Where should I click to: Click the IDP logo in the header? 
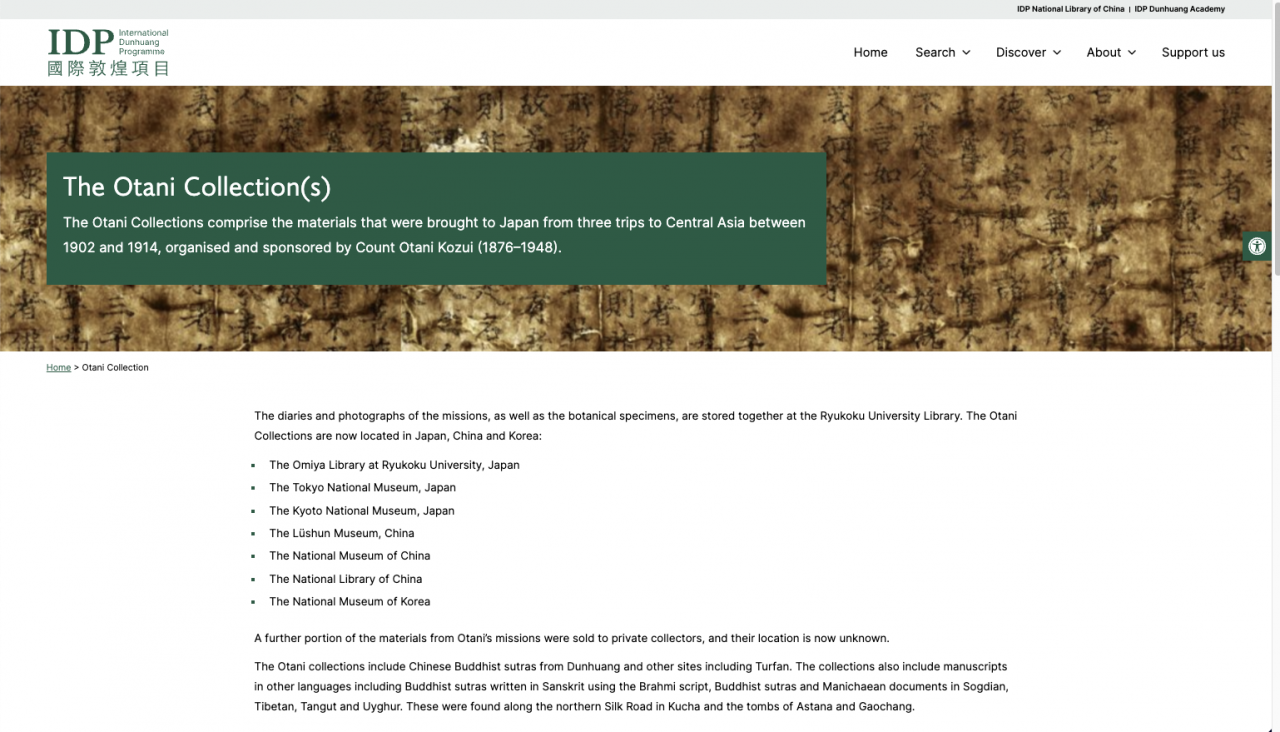(80, 43)
